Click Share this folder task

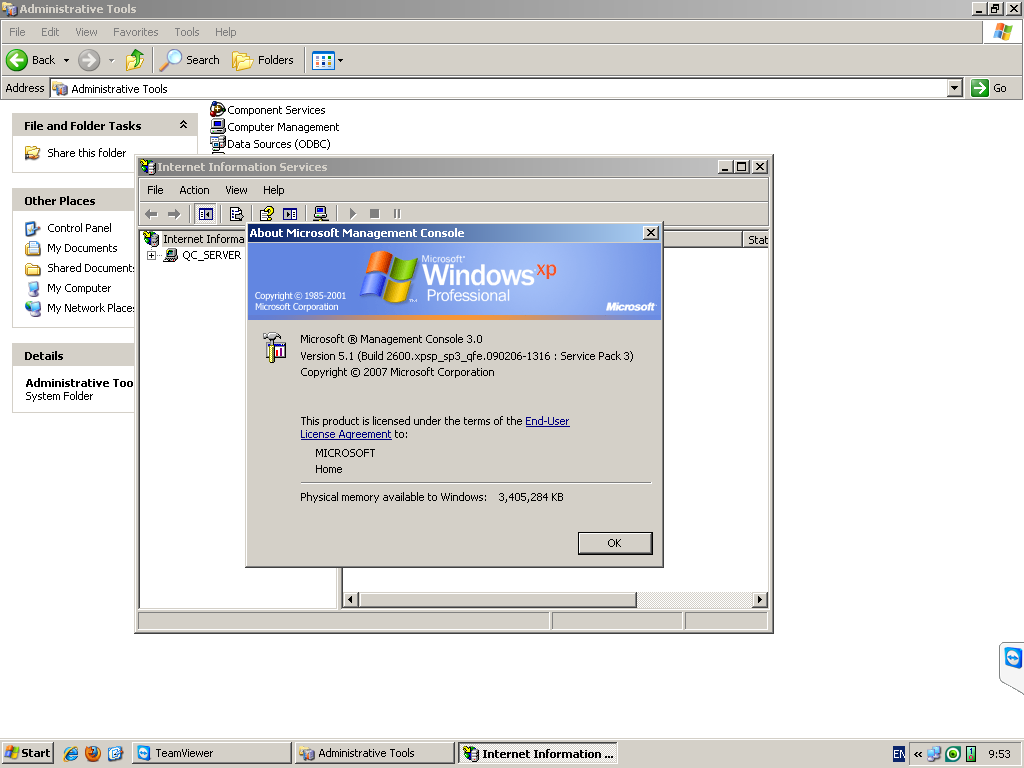(76, 153)
